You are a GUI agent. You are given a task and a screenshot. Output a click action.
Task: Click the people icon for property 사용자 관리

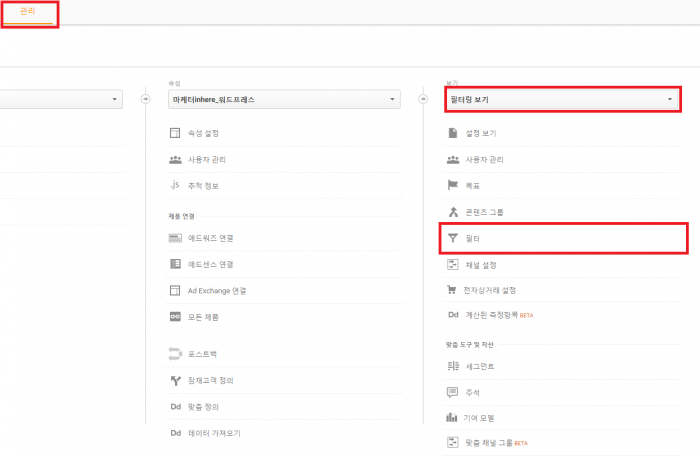175,159
